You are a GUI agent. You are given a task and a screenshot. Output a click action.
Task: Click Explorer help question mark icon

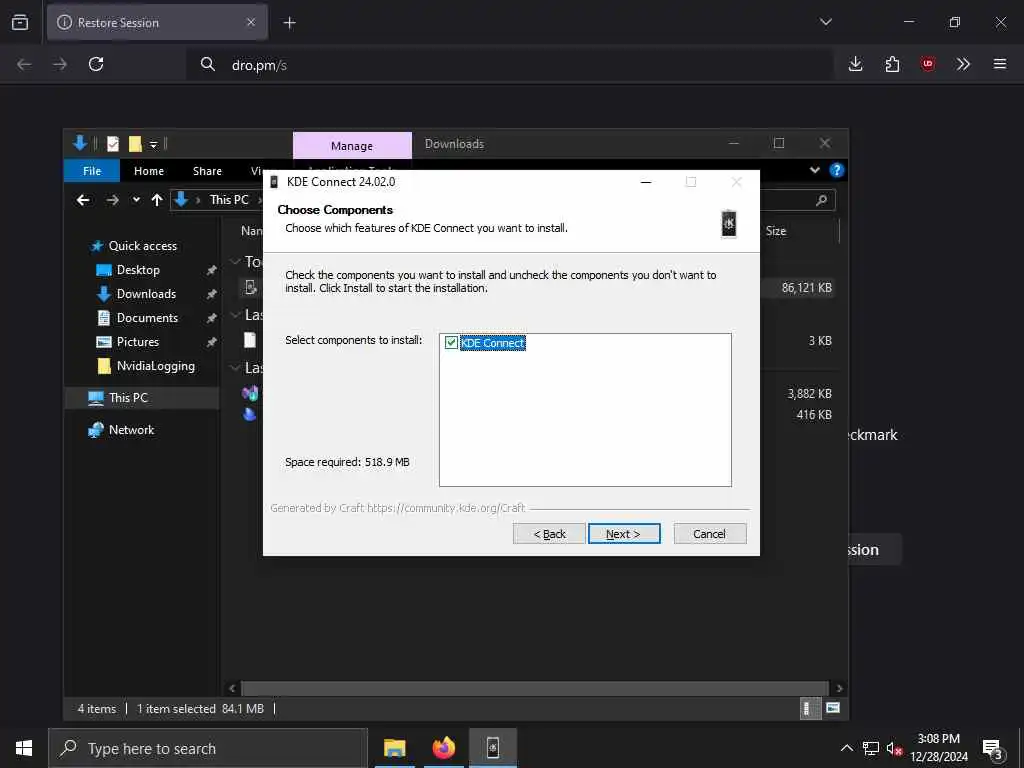pyautogui.click(x=836, y=170)
